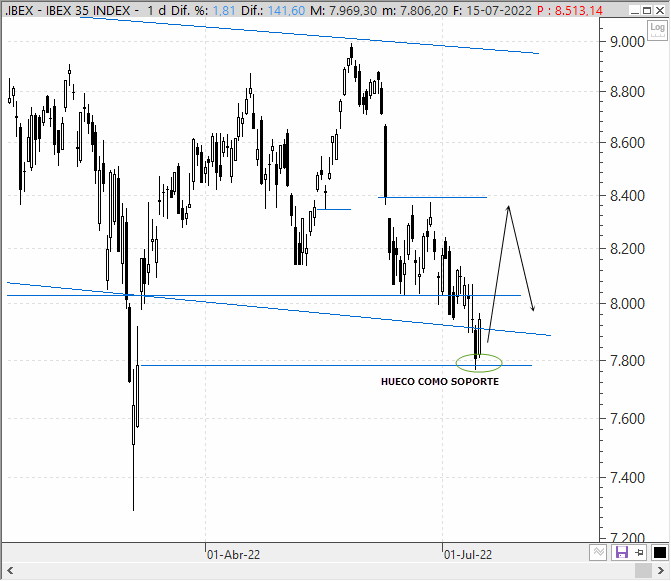
Task: Click the 'HUECO COMO SOPORTE' annotation text
Action: pos(440,382)
